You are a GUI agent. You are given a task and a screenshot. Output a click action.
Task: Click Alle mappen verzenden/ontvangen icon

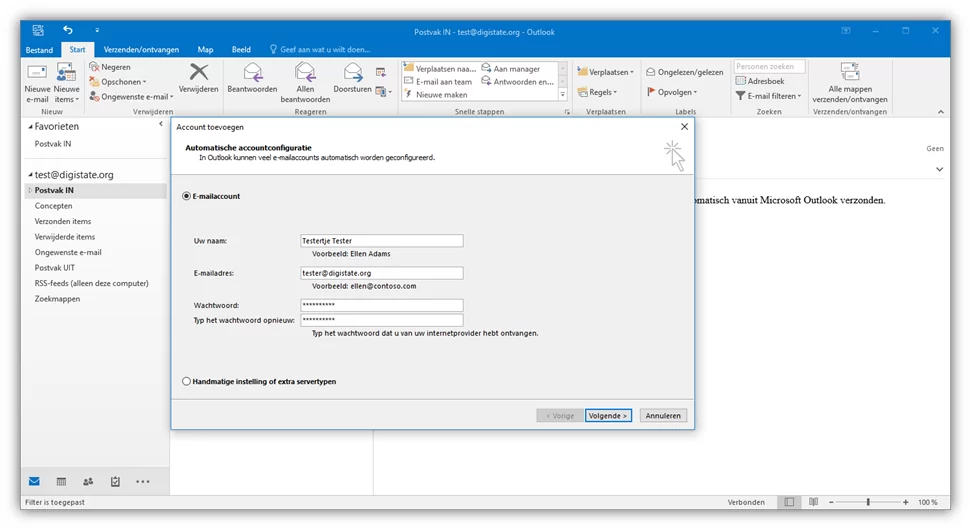coord(850,72)
